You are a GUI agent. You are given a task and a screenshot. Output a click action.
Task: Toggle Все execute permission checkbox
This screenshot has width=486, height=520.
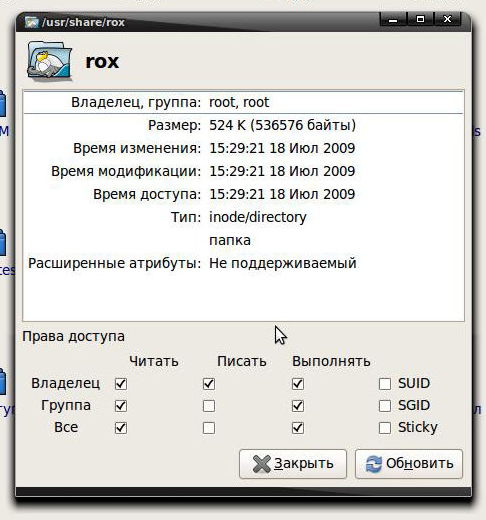298,428
